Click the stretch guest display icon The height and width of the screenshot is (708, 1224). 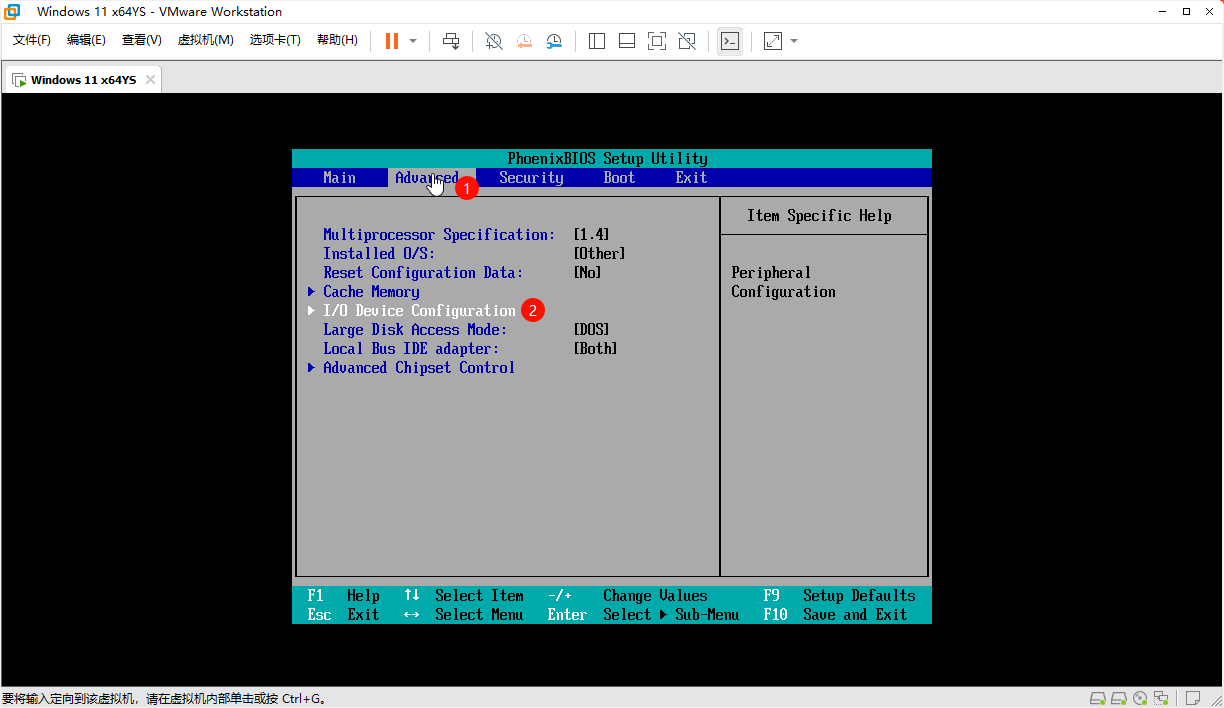point(773,41)
